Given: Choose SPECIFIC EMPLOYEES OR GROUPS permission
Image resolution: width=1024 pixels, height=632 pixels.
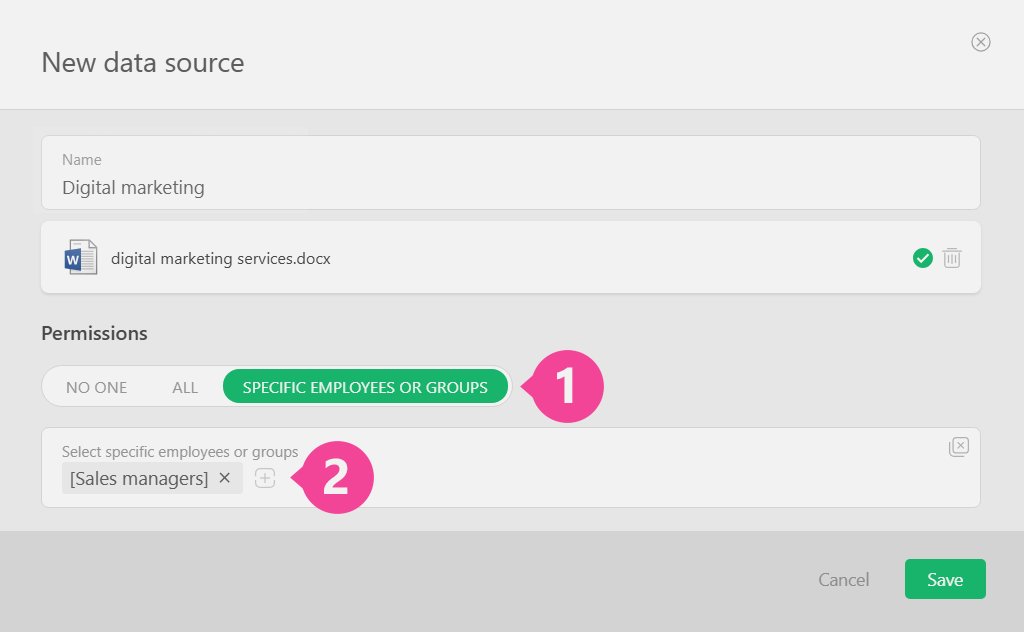Looking at the screenshot, I should click(x=365, y=387).
